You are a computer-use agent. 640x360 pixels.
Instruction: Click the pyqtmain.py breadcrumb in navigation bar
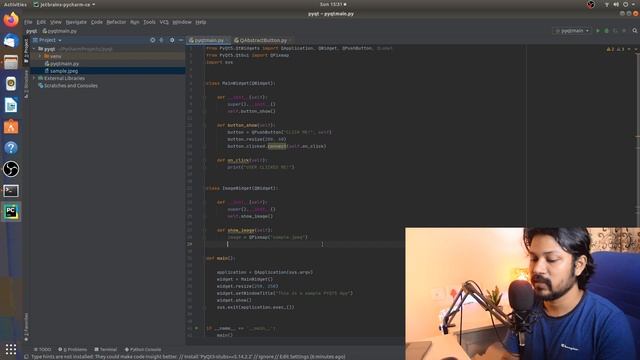pos(60,31)
